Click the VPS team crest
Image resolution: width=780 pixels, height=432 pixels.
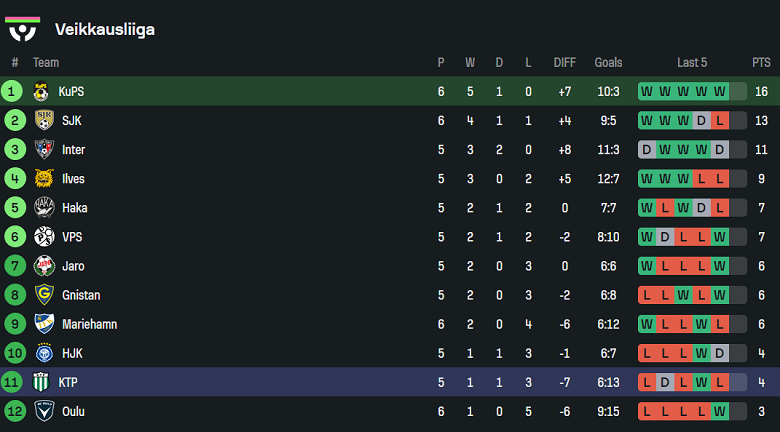pos(43,237)
